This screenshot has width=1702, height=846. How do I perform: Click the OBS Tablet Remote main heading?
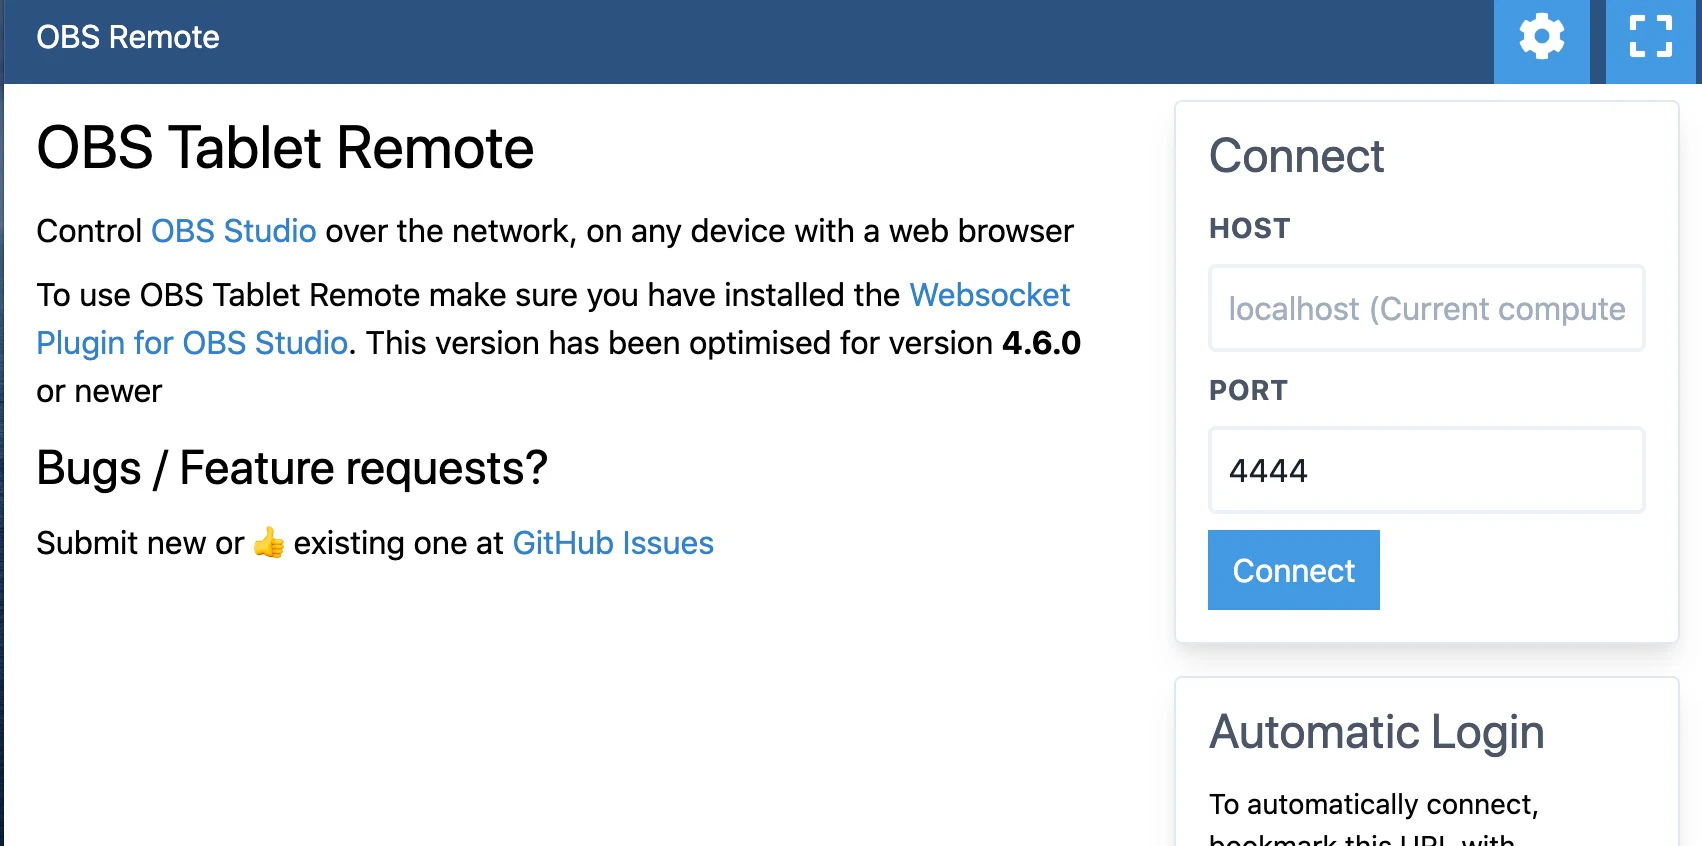point(285,148)
